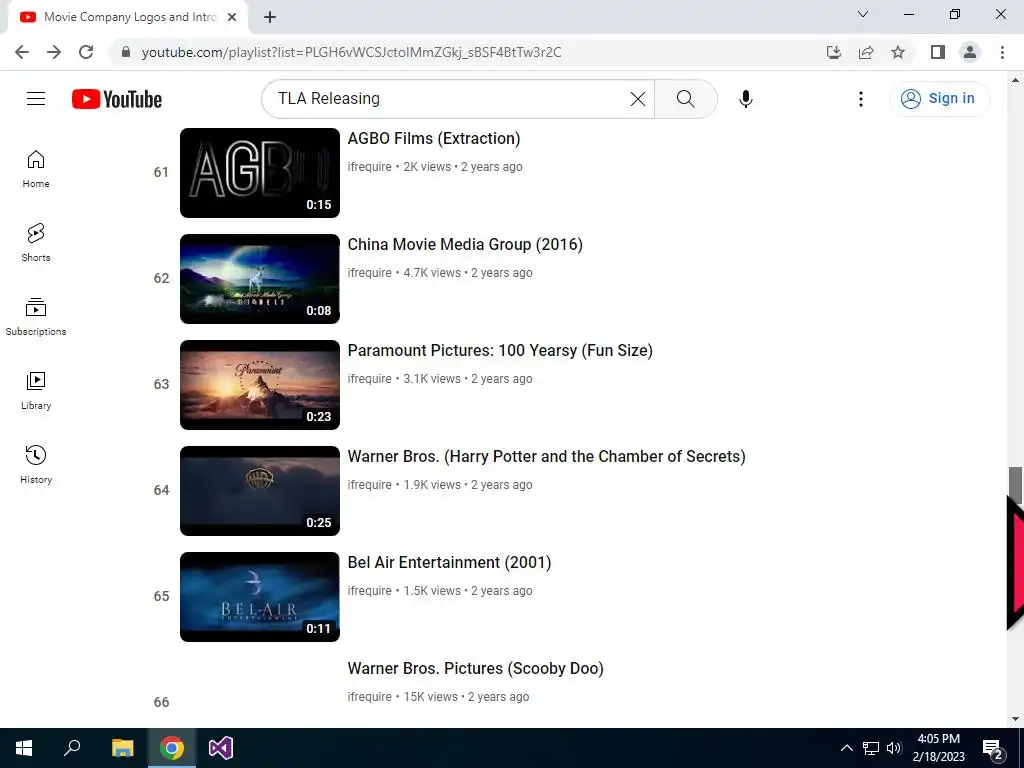
Task: Toggle the browser side panel
Action: [938, 52]
